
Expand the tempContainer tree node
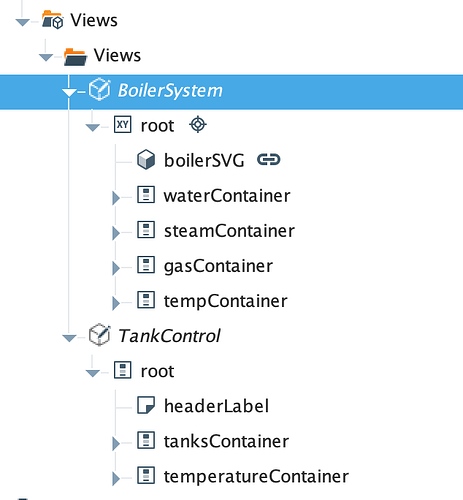point(116,303)
